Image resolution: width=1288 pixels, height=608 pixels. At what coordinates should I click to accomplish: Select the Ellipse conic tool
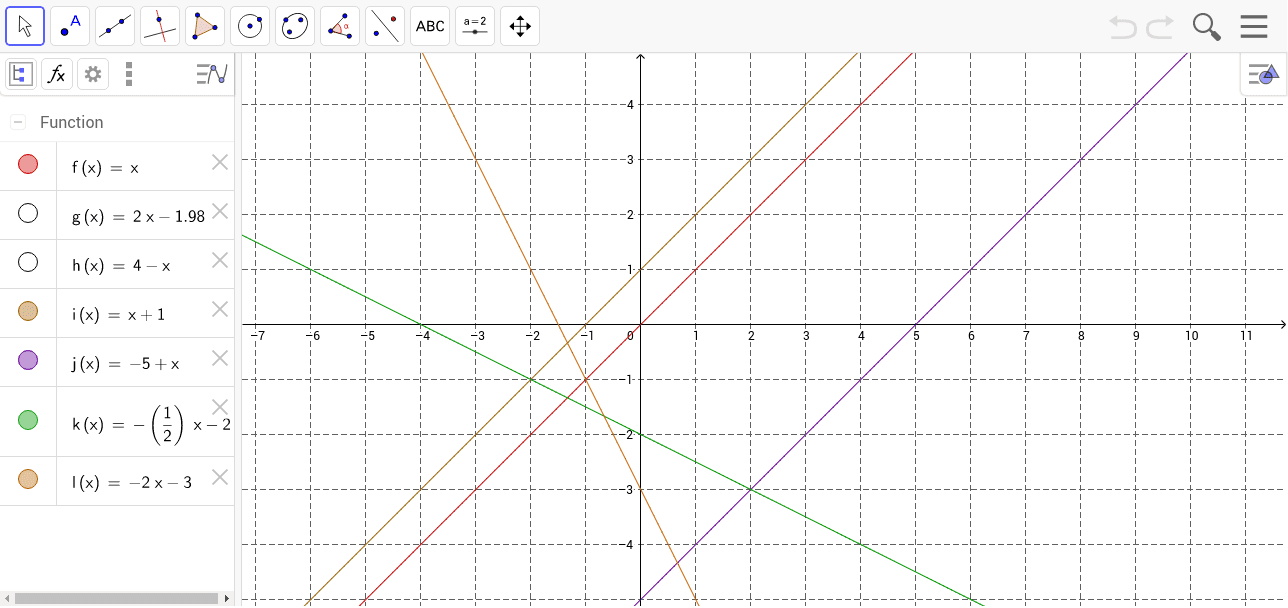click(x=295, y=26)
